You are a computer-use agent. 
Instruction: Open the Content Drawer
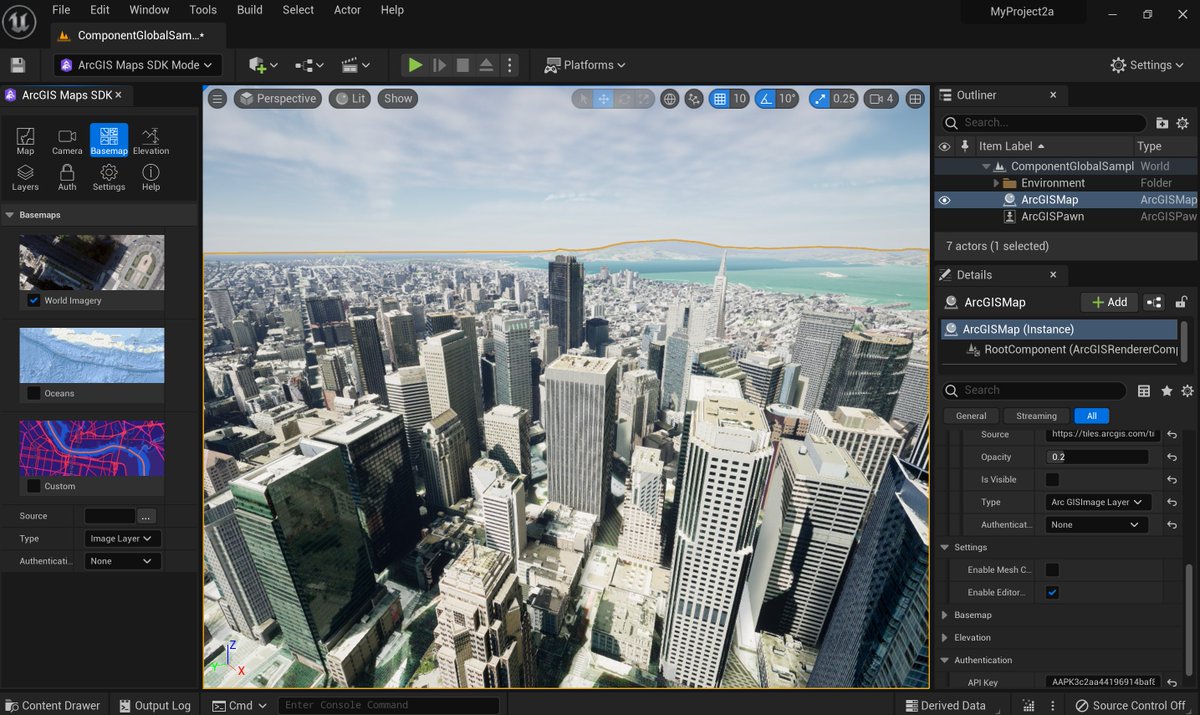coord(52,705)
